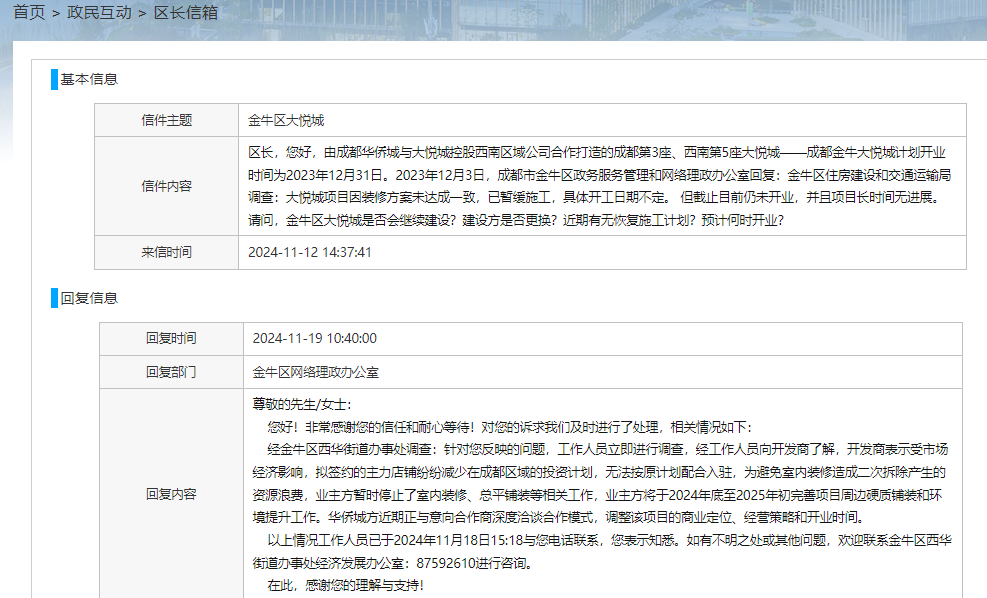Screen dimensions: 987x598
Task: Highlight the subject text 金牛区大悦城
Action: click(x=285, y=120)
